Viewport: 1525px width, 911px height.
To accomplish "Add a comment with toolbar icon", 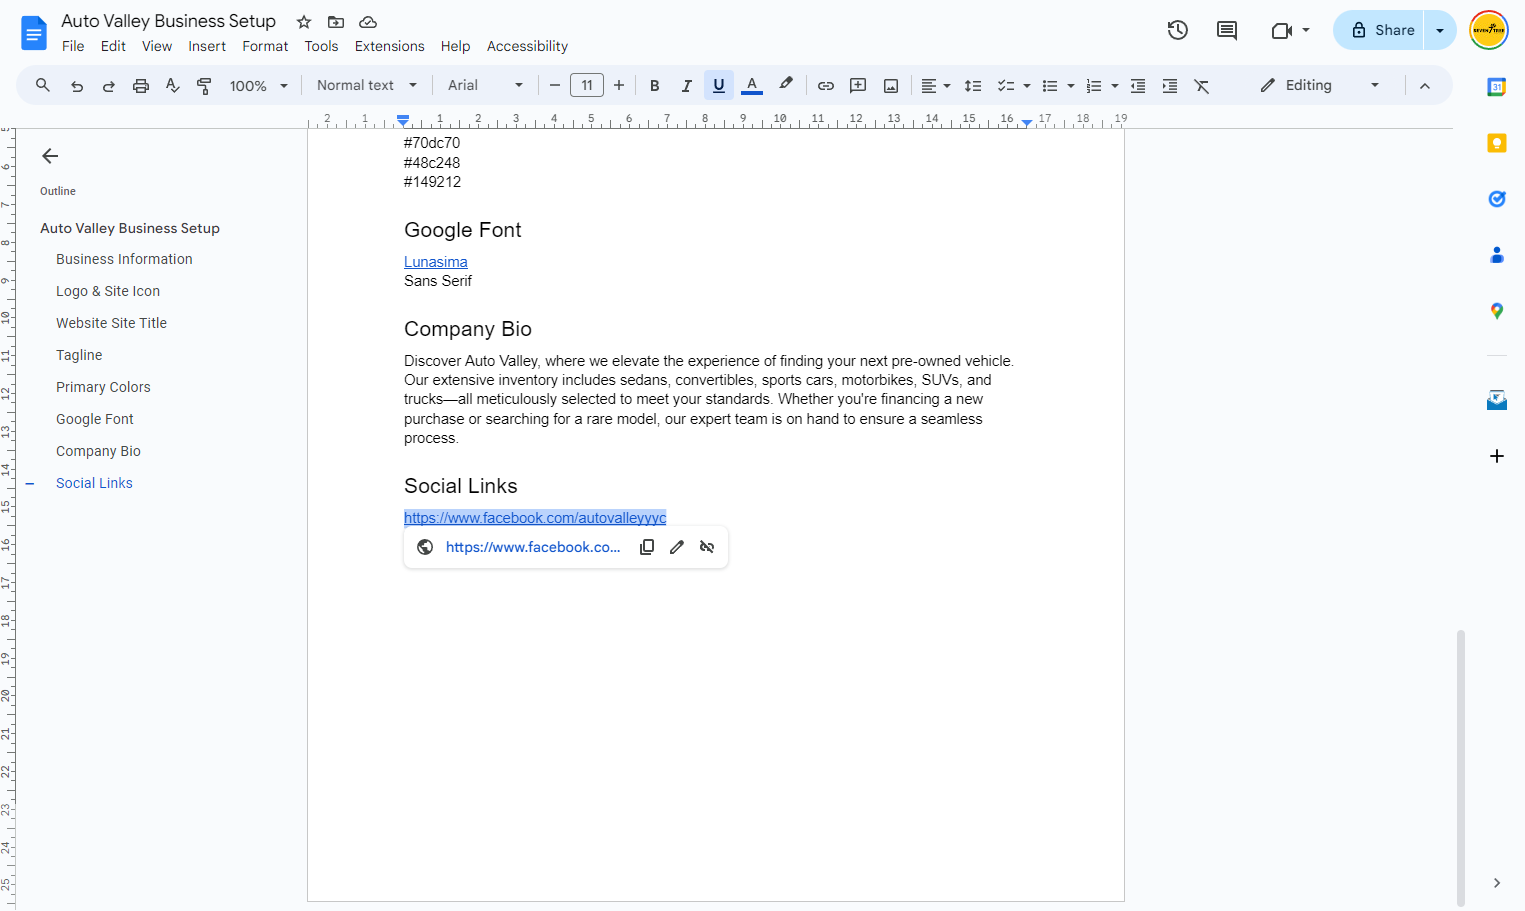I will point(858,86).
